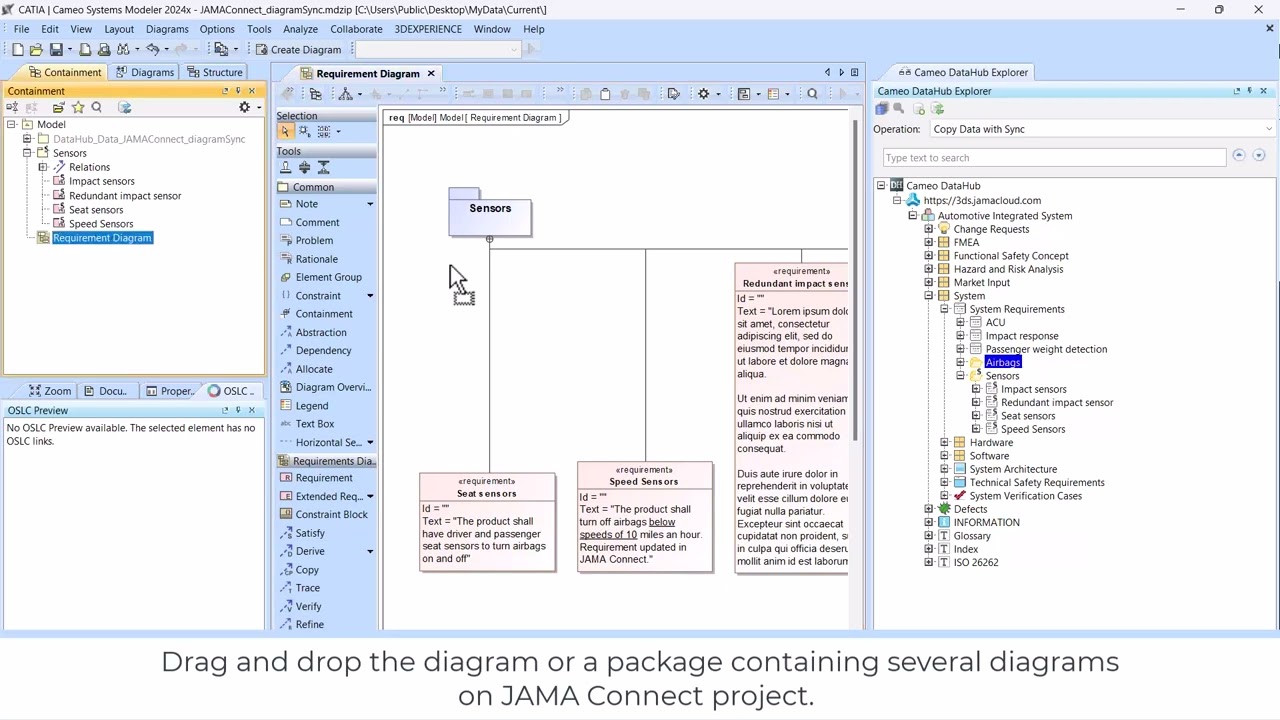This screenshot has height=720, width=1280.
Task: Click the DataHub search text field
Action: 1054,158
